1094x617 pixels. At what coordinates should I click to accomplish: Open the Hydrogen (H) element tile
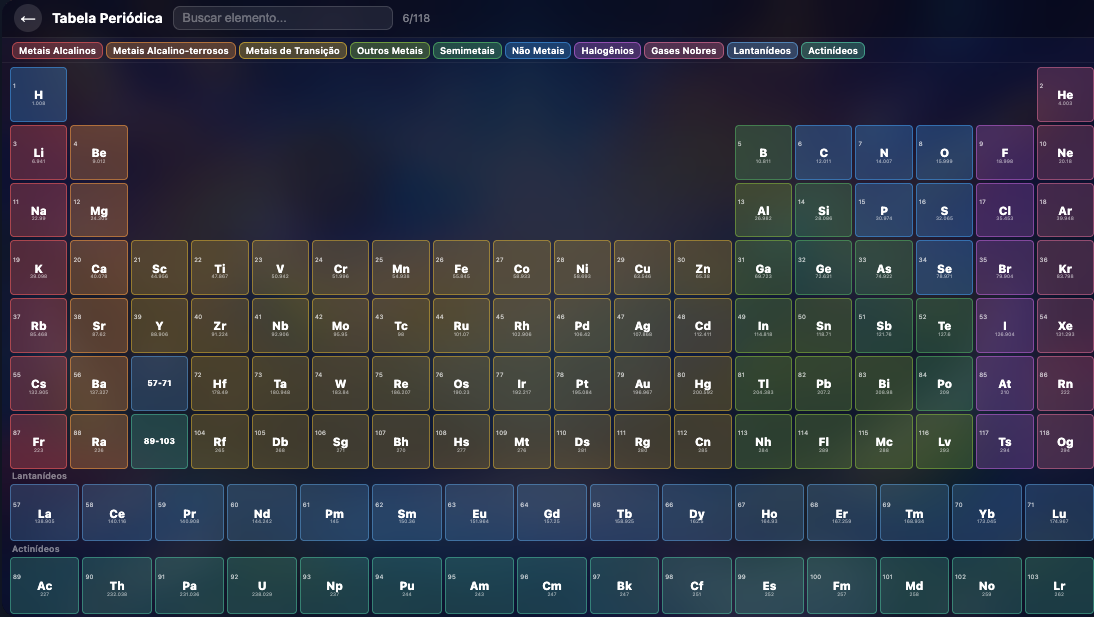coord(38,95)
